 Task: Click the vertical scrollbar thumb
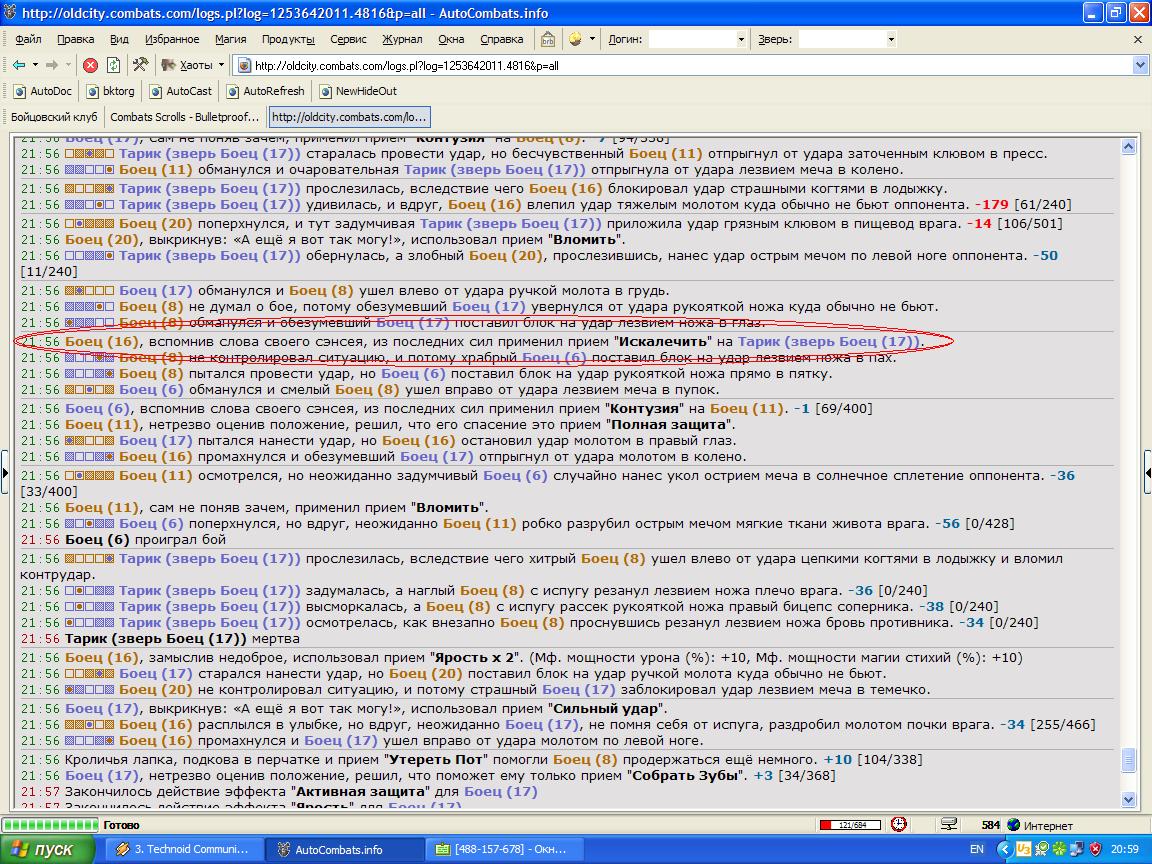tap(1129, 760)
